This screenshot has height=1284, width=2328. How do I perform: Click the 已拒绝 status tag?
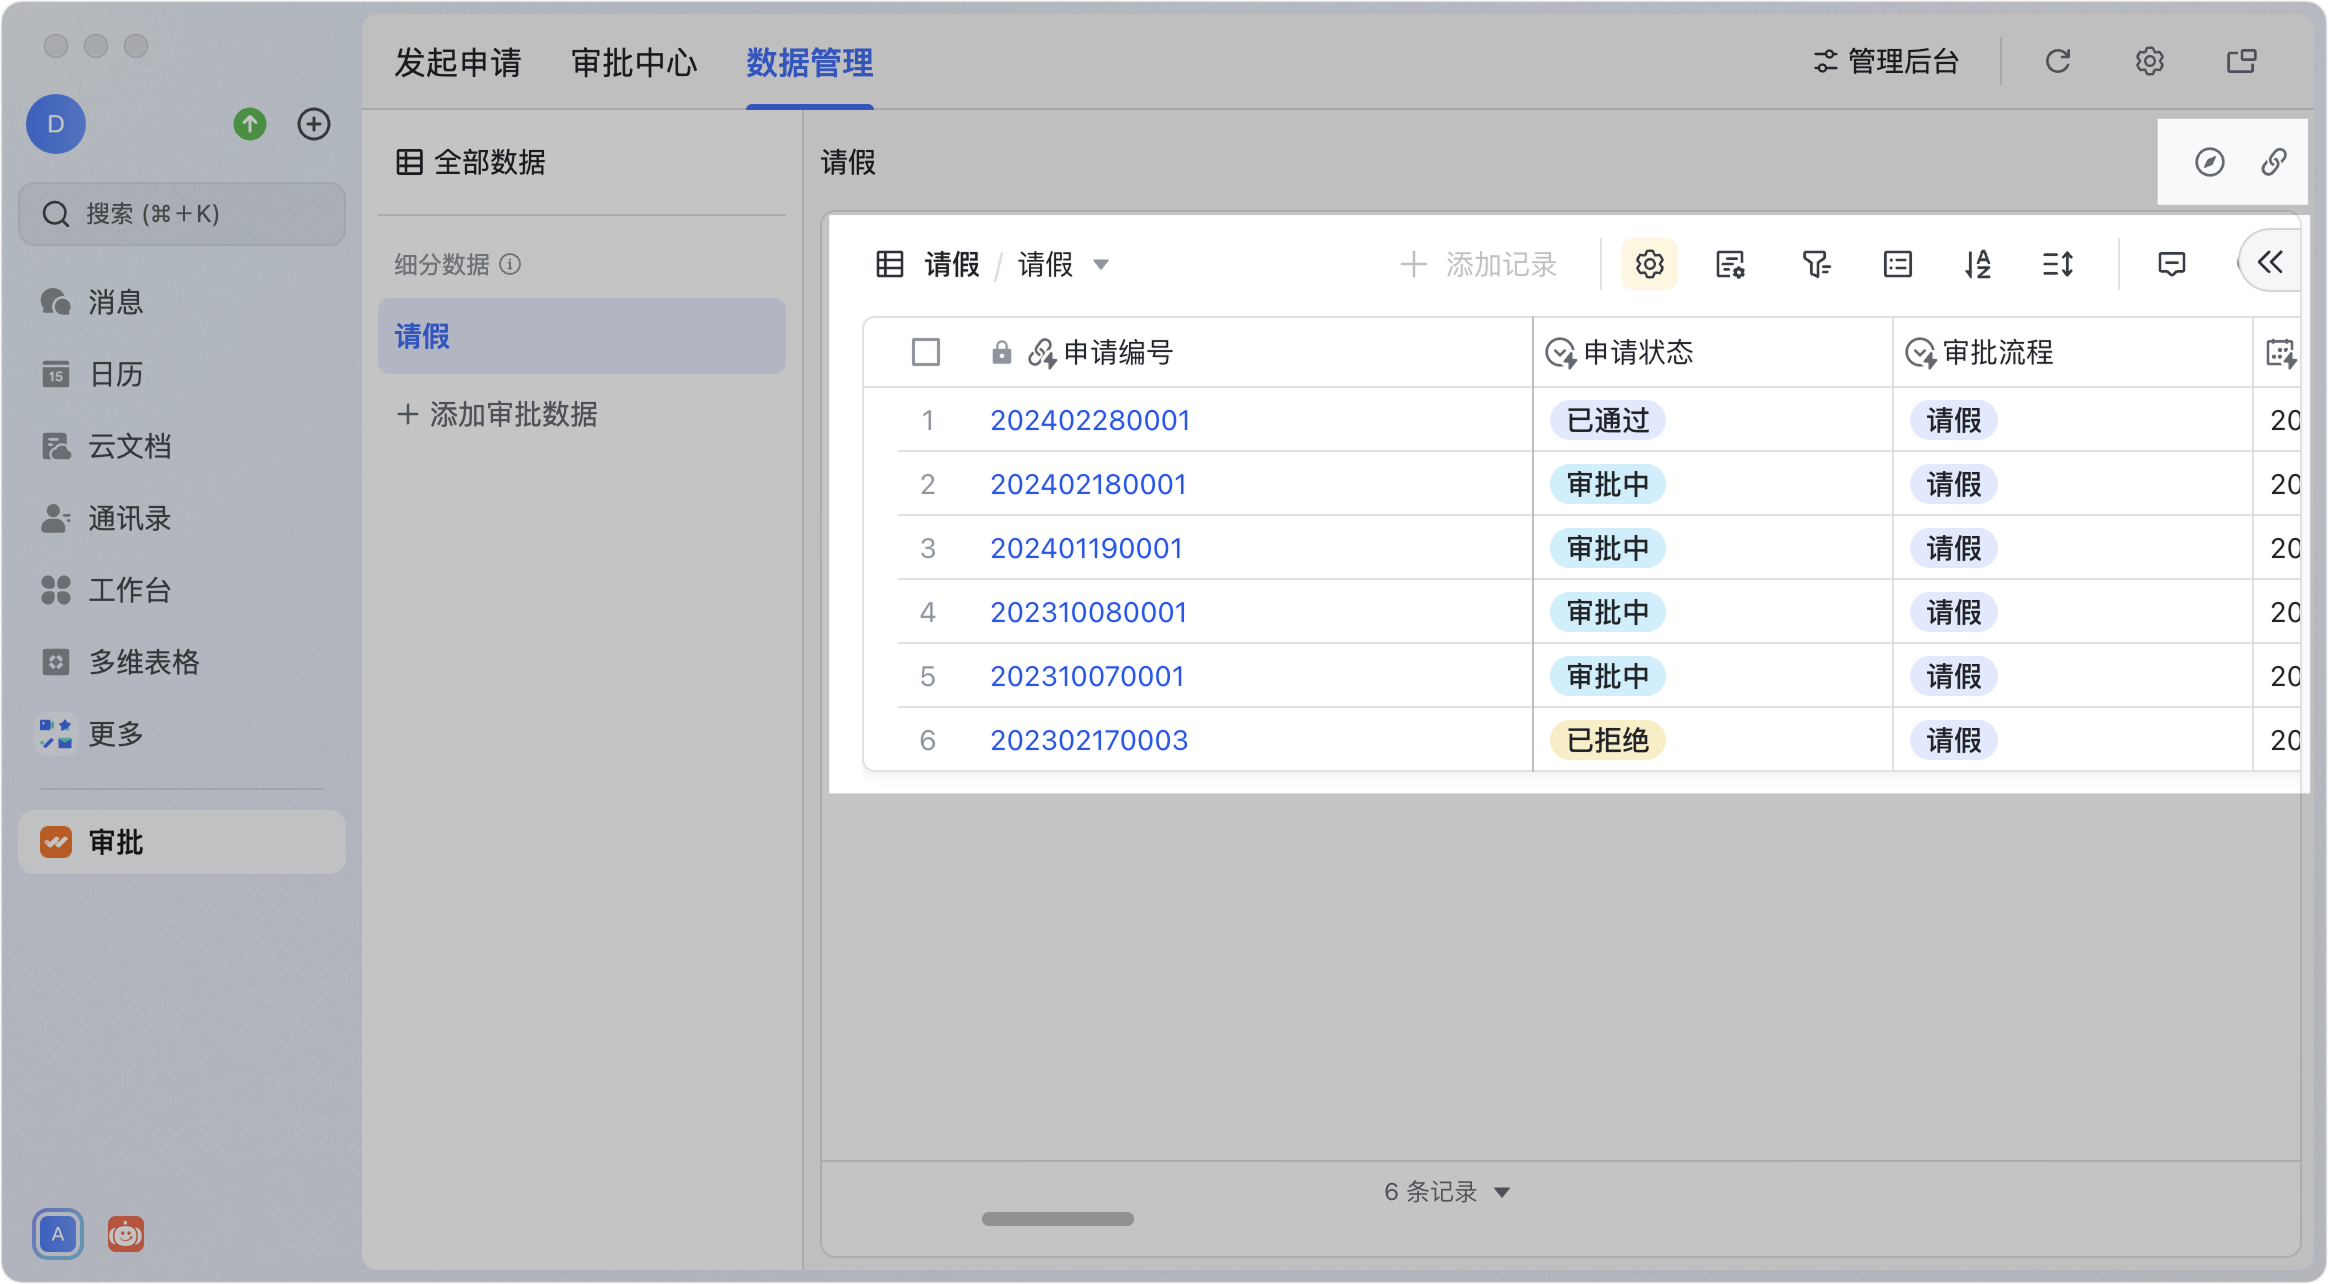point(1608,740)
